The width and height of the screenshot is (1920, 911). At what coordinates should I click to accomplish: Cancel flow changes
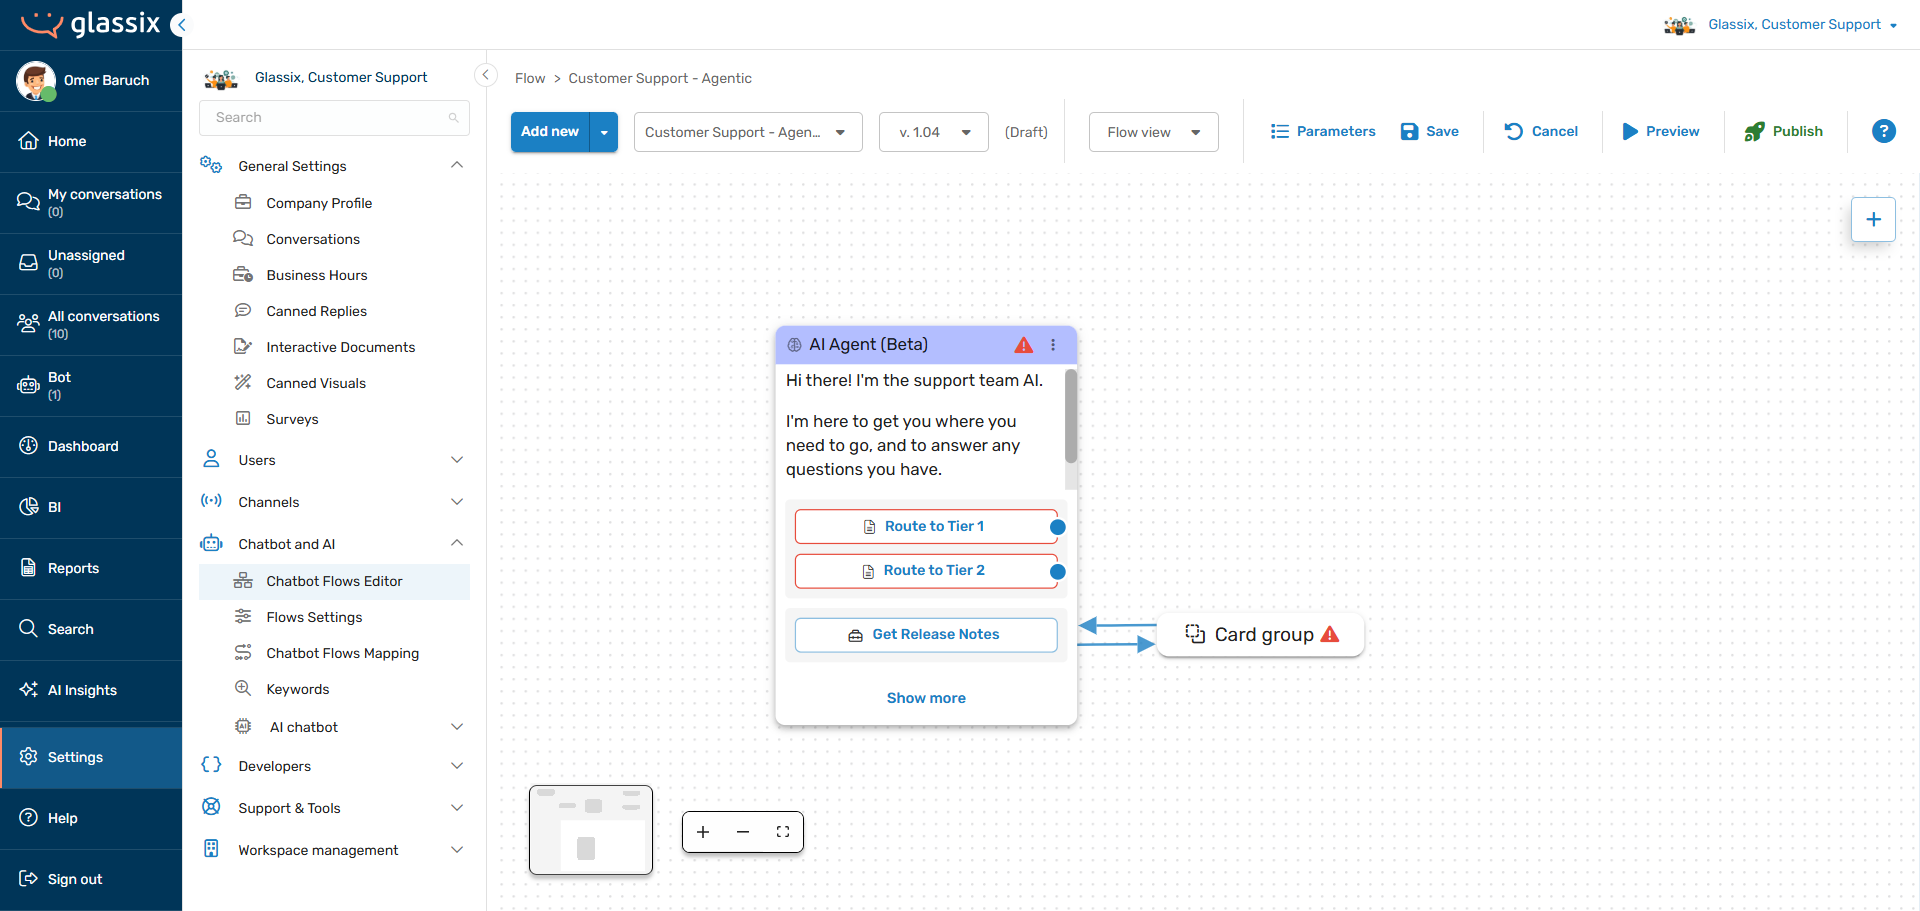tap(1541, 131)
